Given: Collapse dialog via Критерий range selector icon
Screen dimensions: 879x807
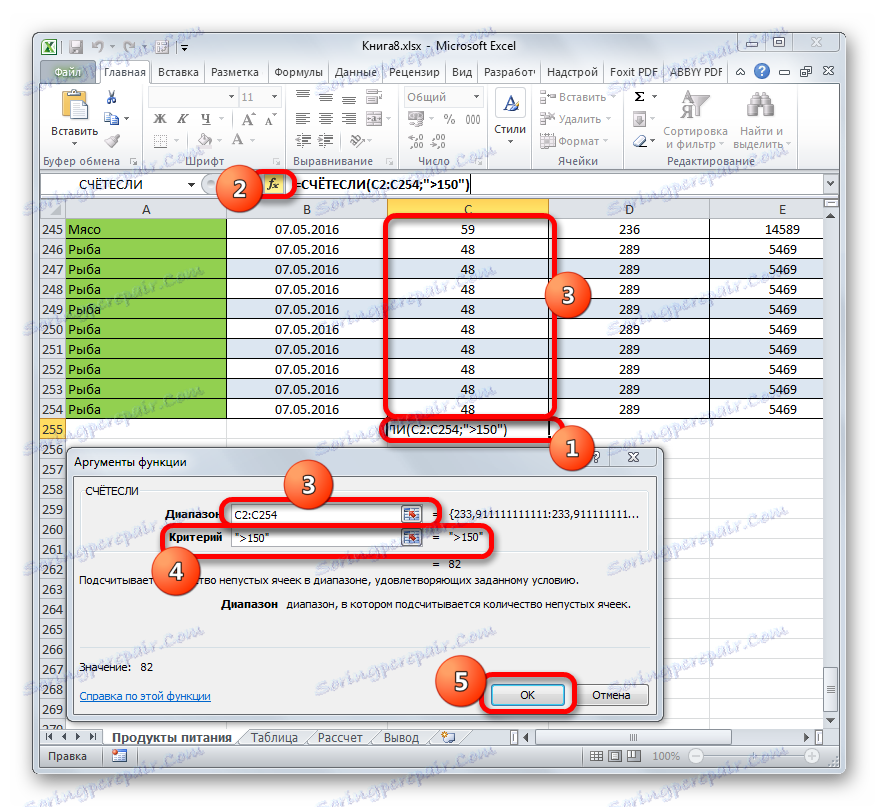Looking at the screenshot, I should [411, 537].
